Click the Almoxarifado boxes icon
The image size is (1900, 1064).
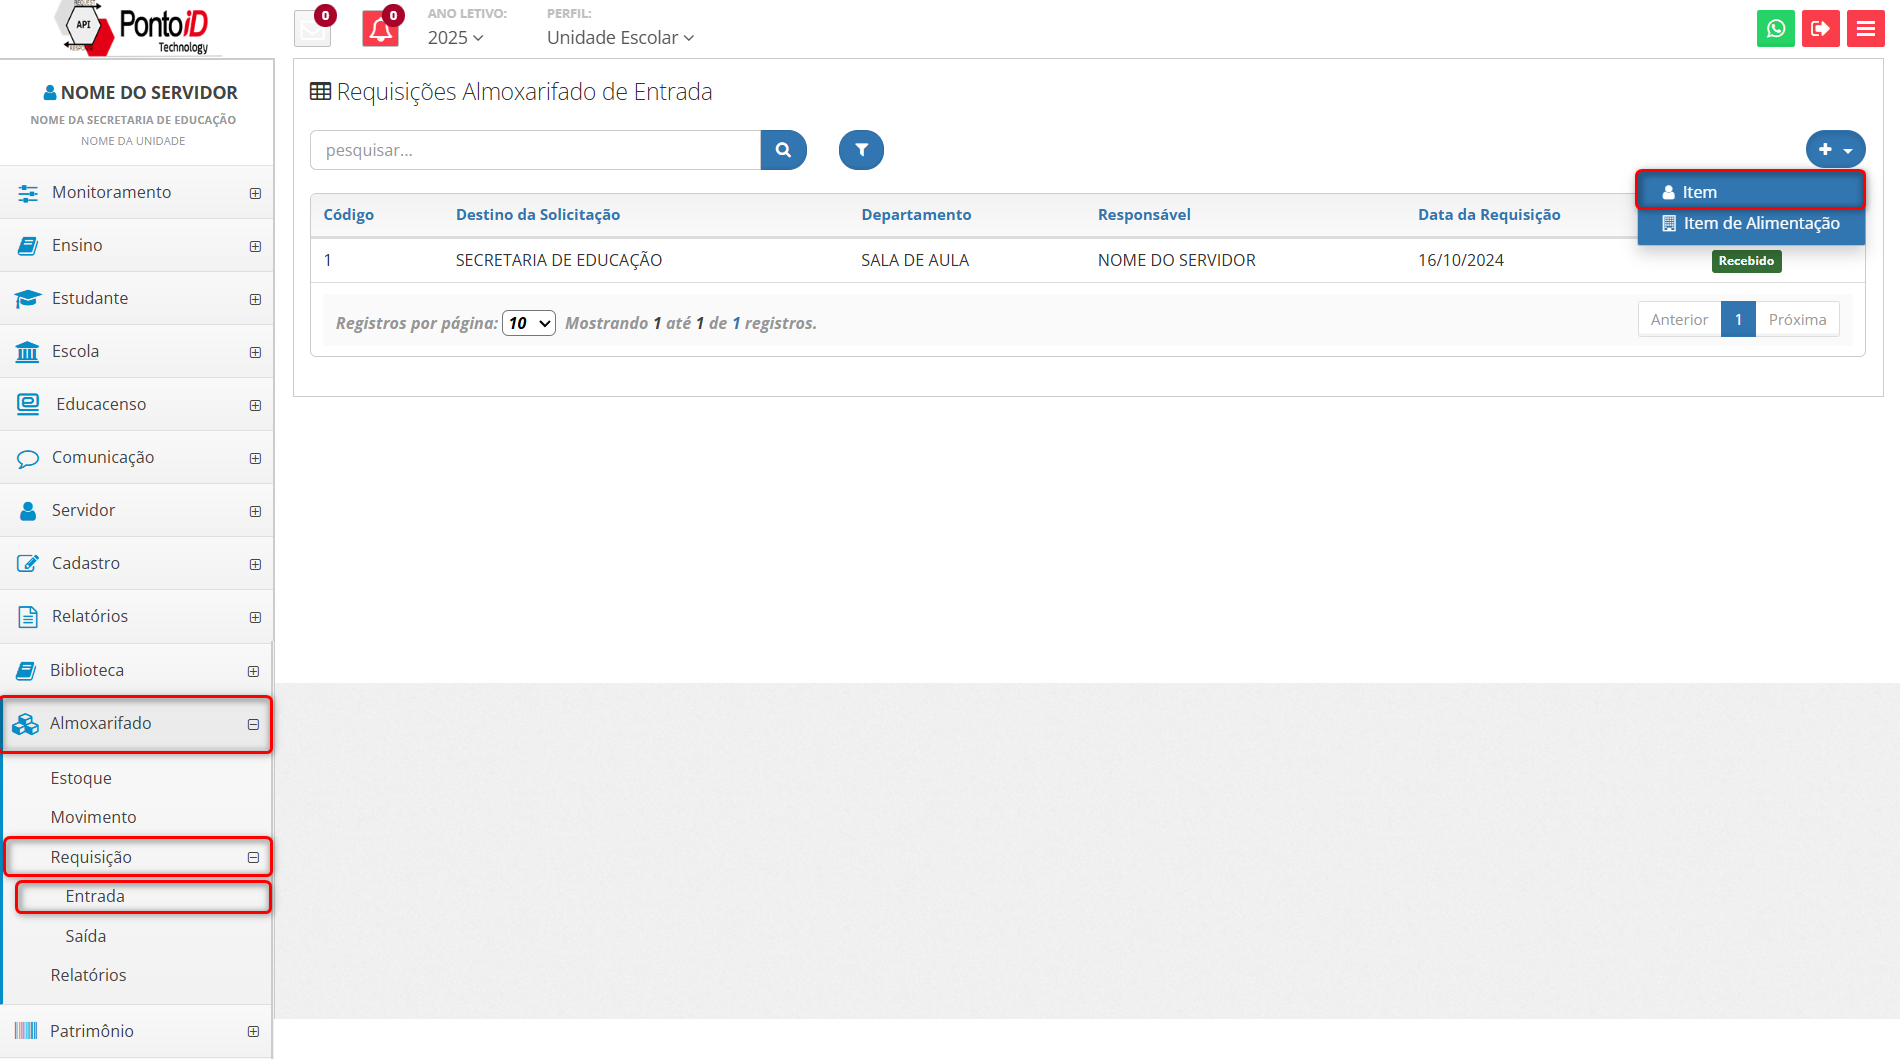pos(25,724)
